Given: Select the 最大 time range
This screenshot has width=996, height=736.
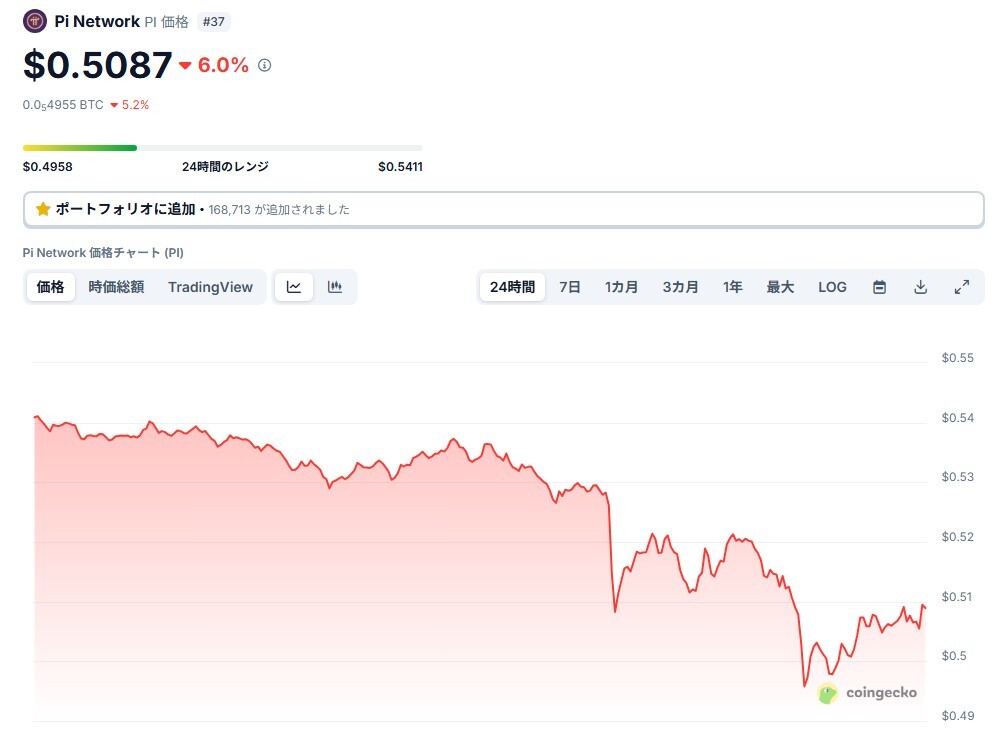Looking at the screenshot, I should coord(780,287).
